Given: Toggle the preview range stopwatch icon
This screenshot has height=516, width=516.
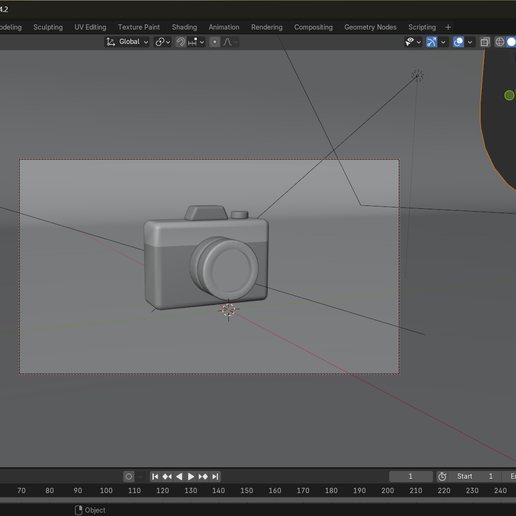Looking at the screenshot, I should coord(442,477).
